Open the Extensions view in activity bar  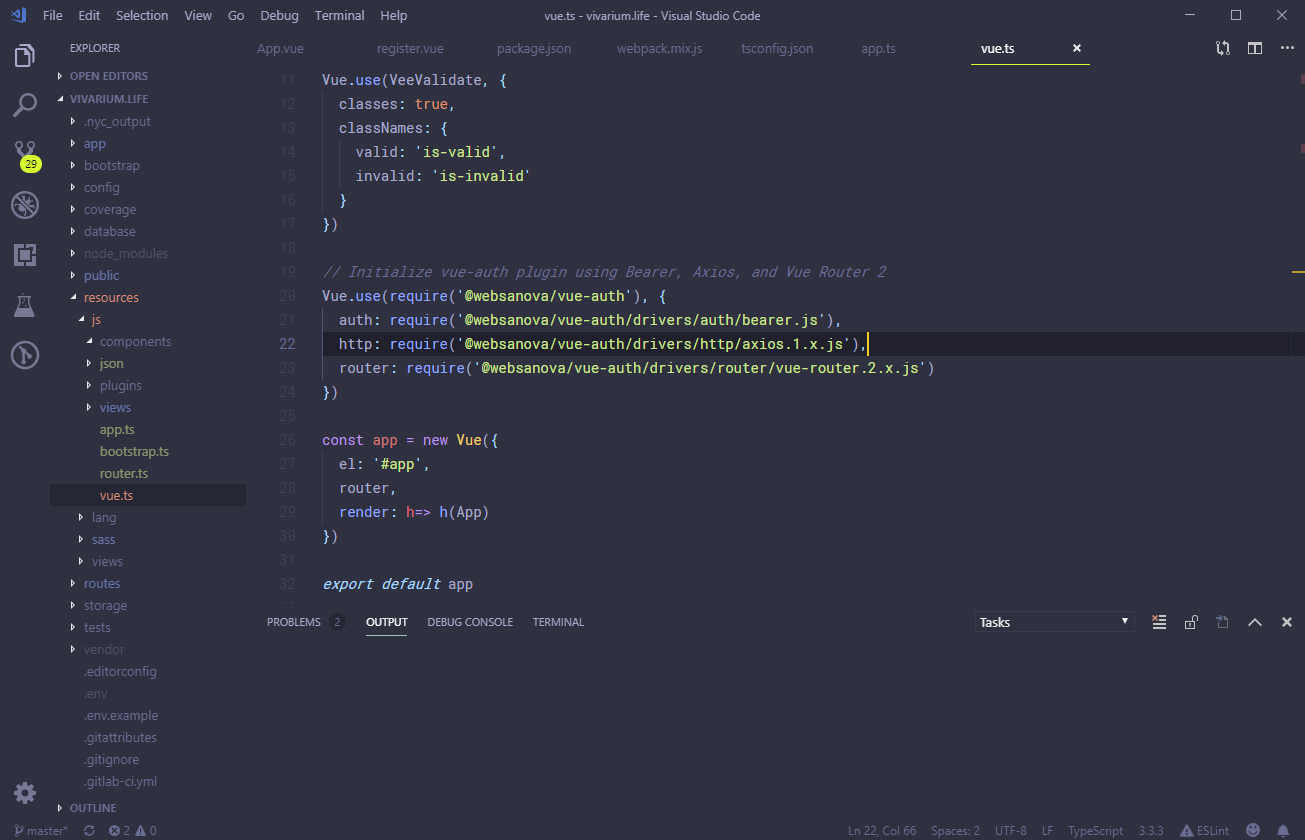[x=25, y=255]
